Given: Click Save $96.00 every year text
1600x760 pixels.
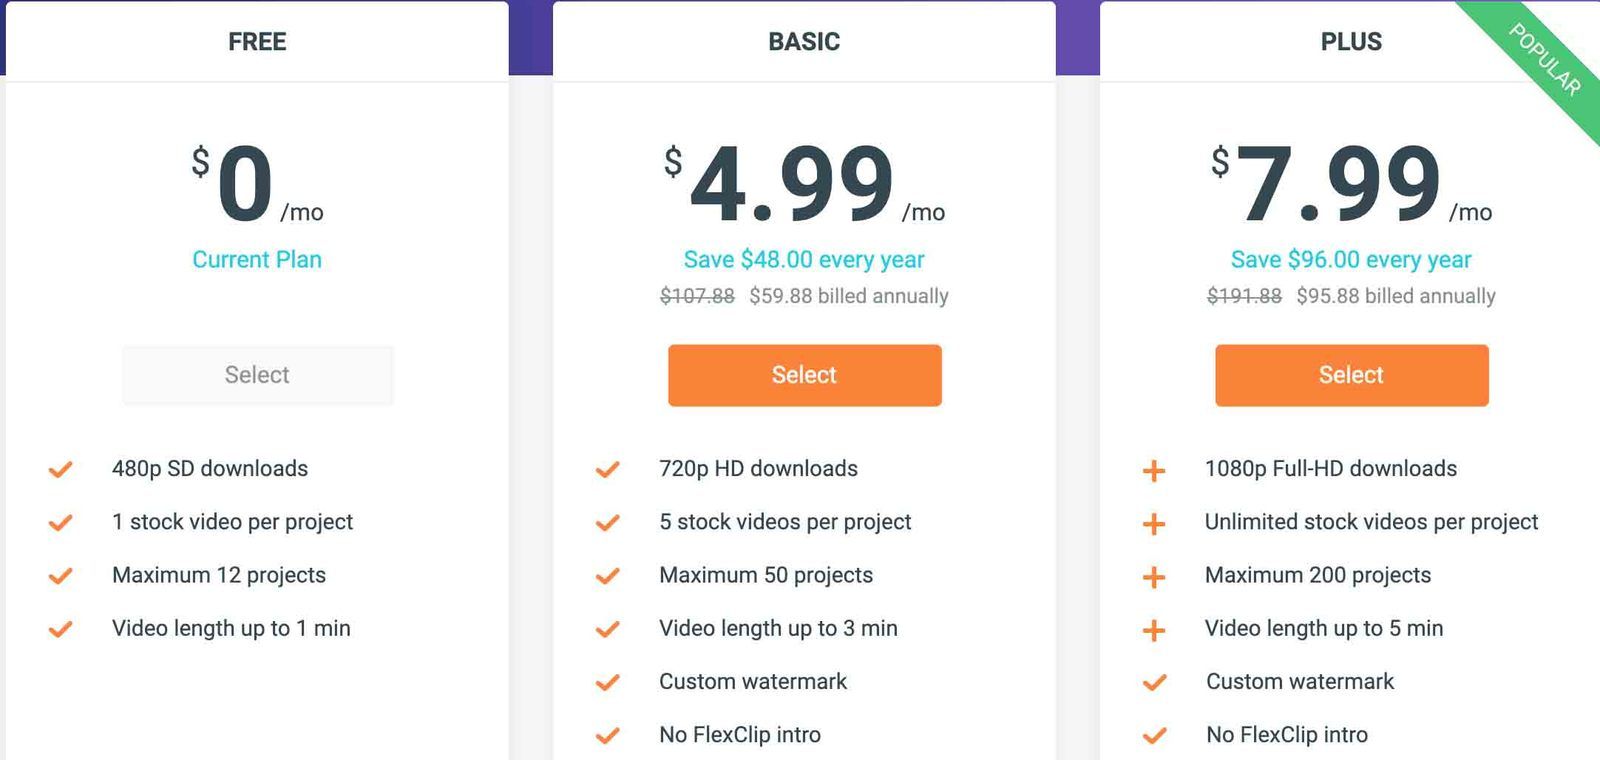Looking at the screenshot, I should pos(1351,260).
